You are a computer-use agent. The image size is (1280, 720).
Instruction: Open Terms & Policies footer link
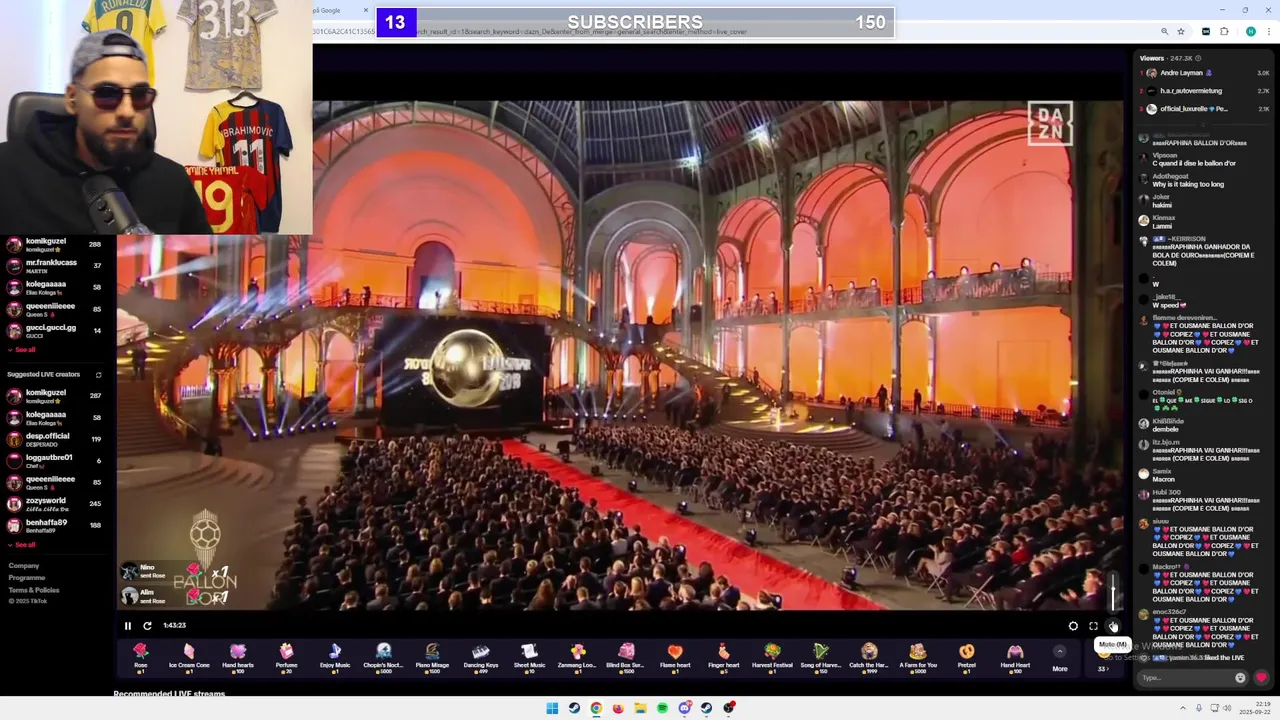tap(34, 590)
